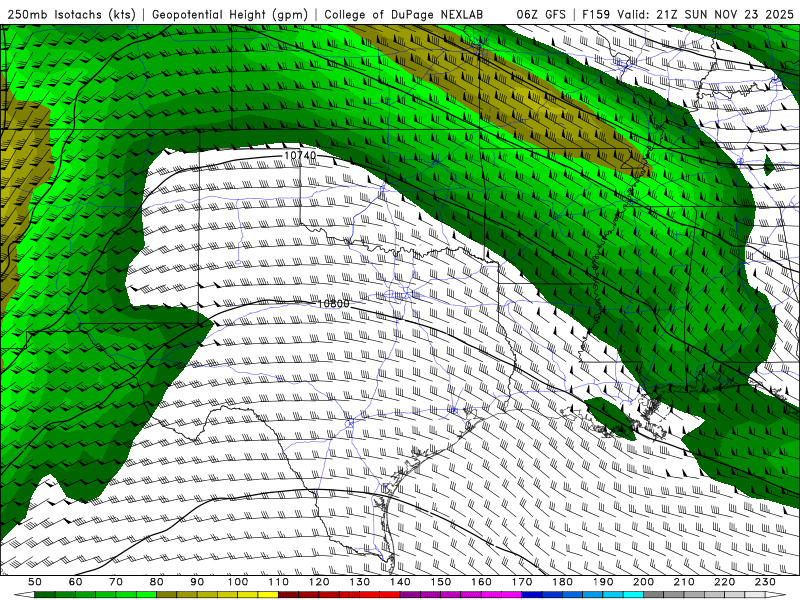This screenshot has width=800, height=600.
Task: Click the 220 kt legend label
Action: [x=724, y=582]
